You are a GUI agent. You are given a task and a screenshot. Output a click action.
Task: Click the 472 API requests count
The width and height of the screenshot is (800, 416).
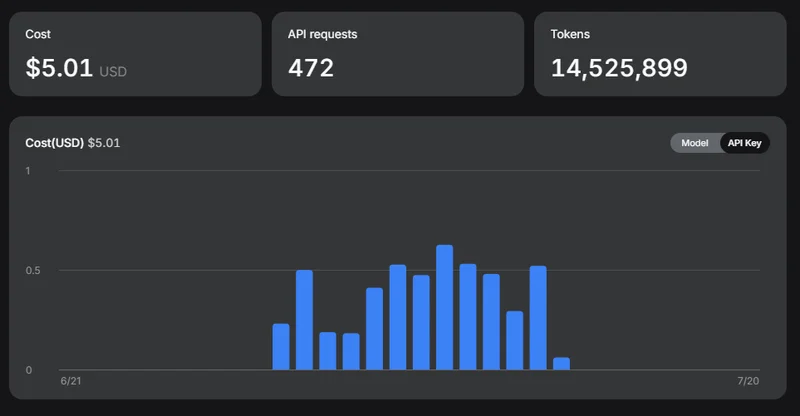311,68
